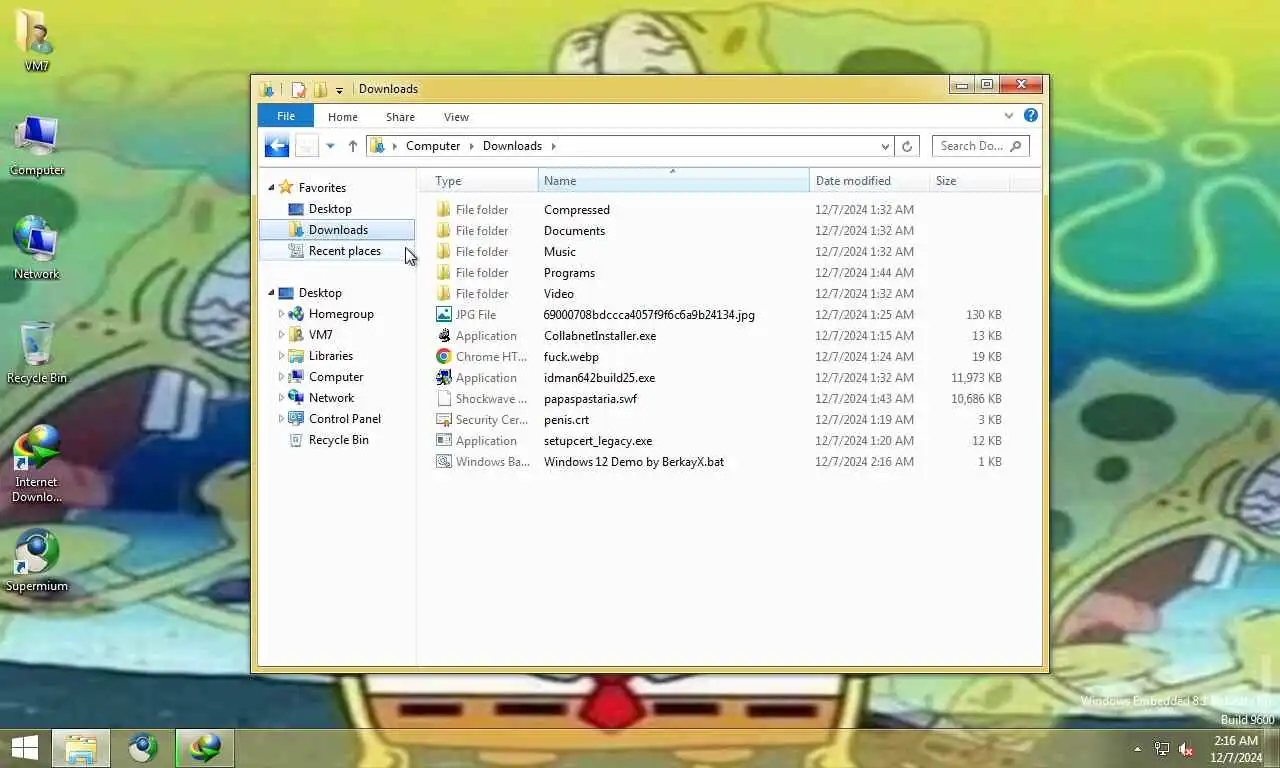Open File Explorer from the taskbar

81,748
